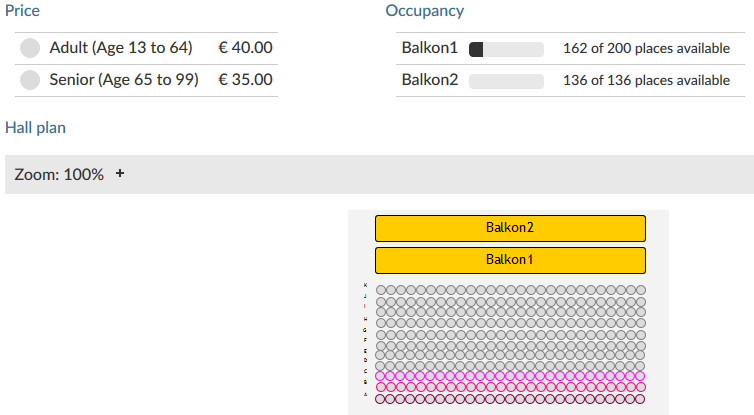This screenshot has width=754, height=415.
Task: Click the Balkon1 occupancy row label
Action: click(x=429, y=48)
